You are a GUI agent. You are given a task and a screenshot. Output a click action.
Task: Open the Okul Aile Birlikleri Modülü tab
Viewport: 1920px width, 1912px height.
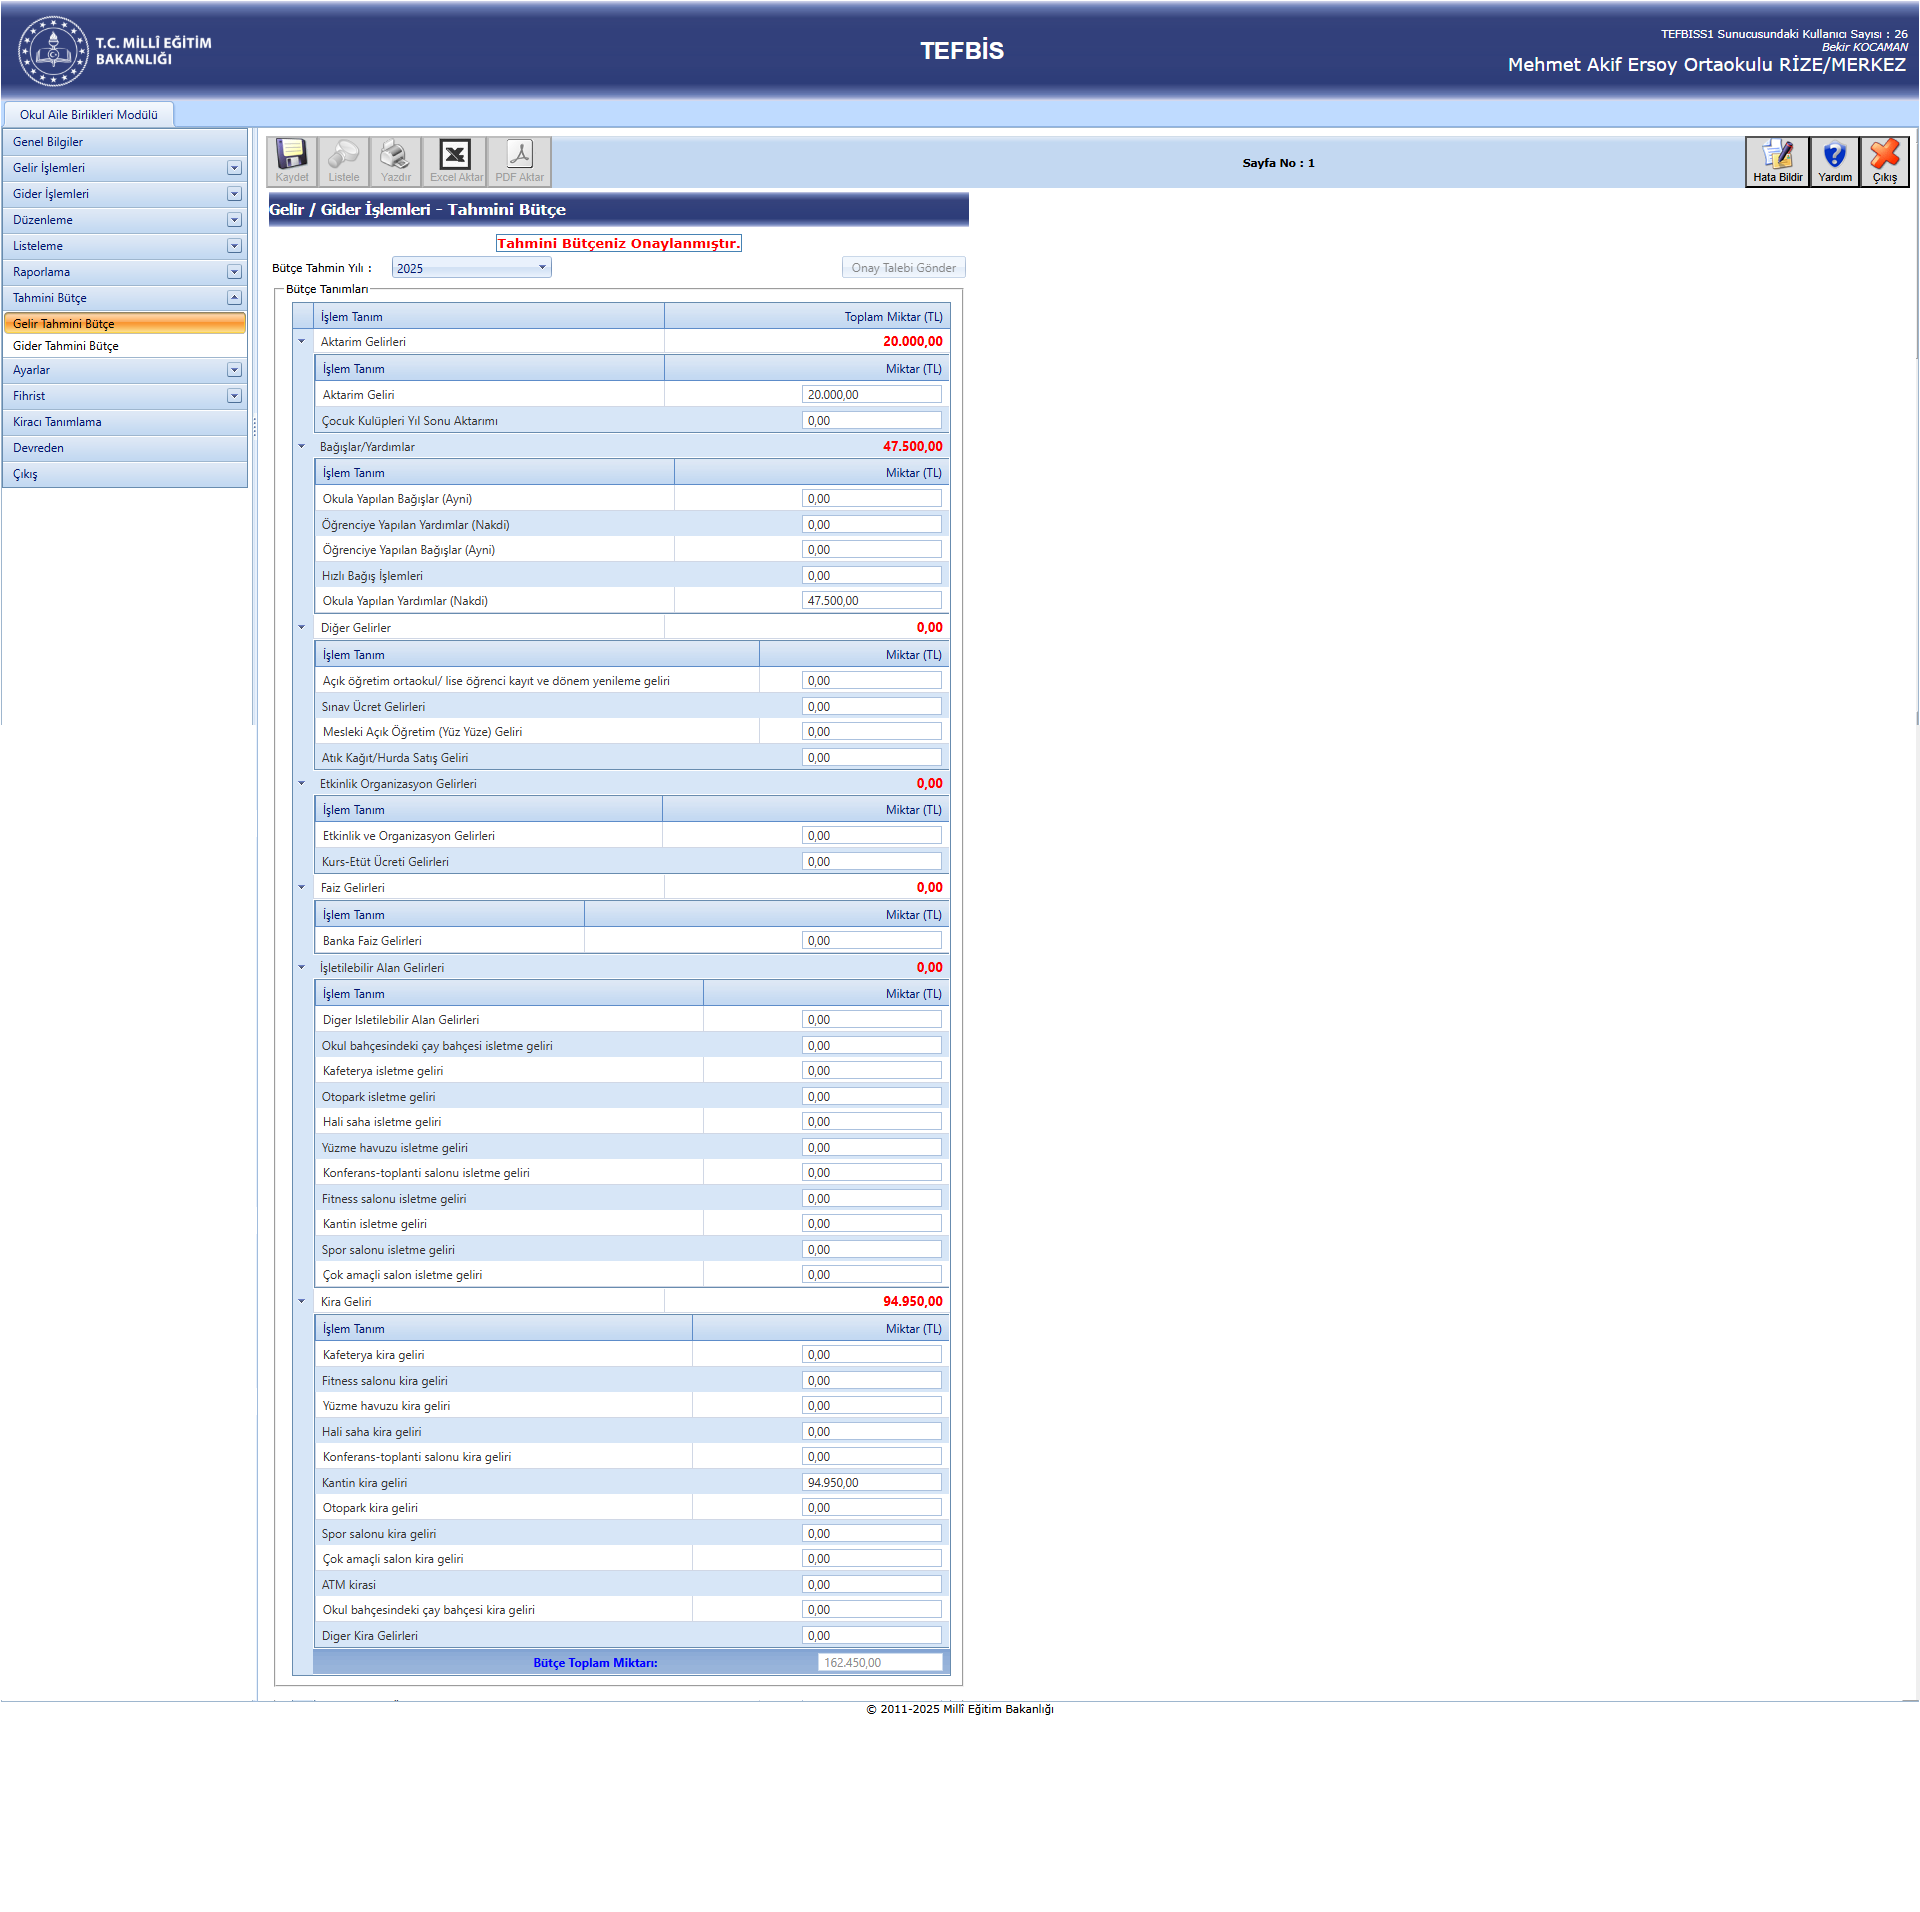click(x=89, y=115)
